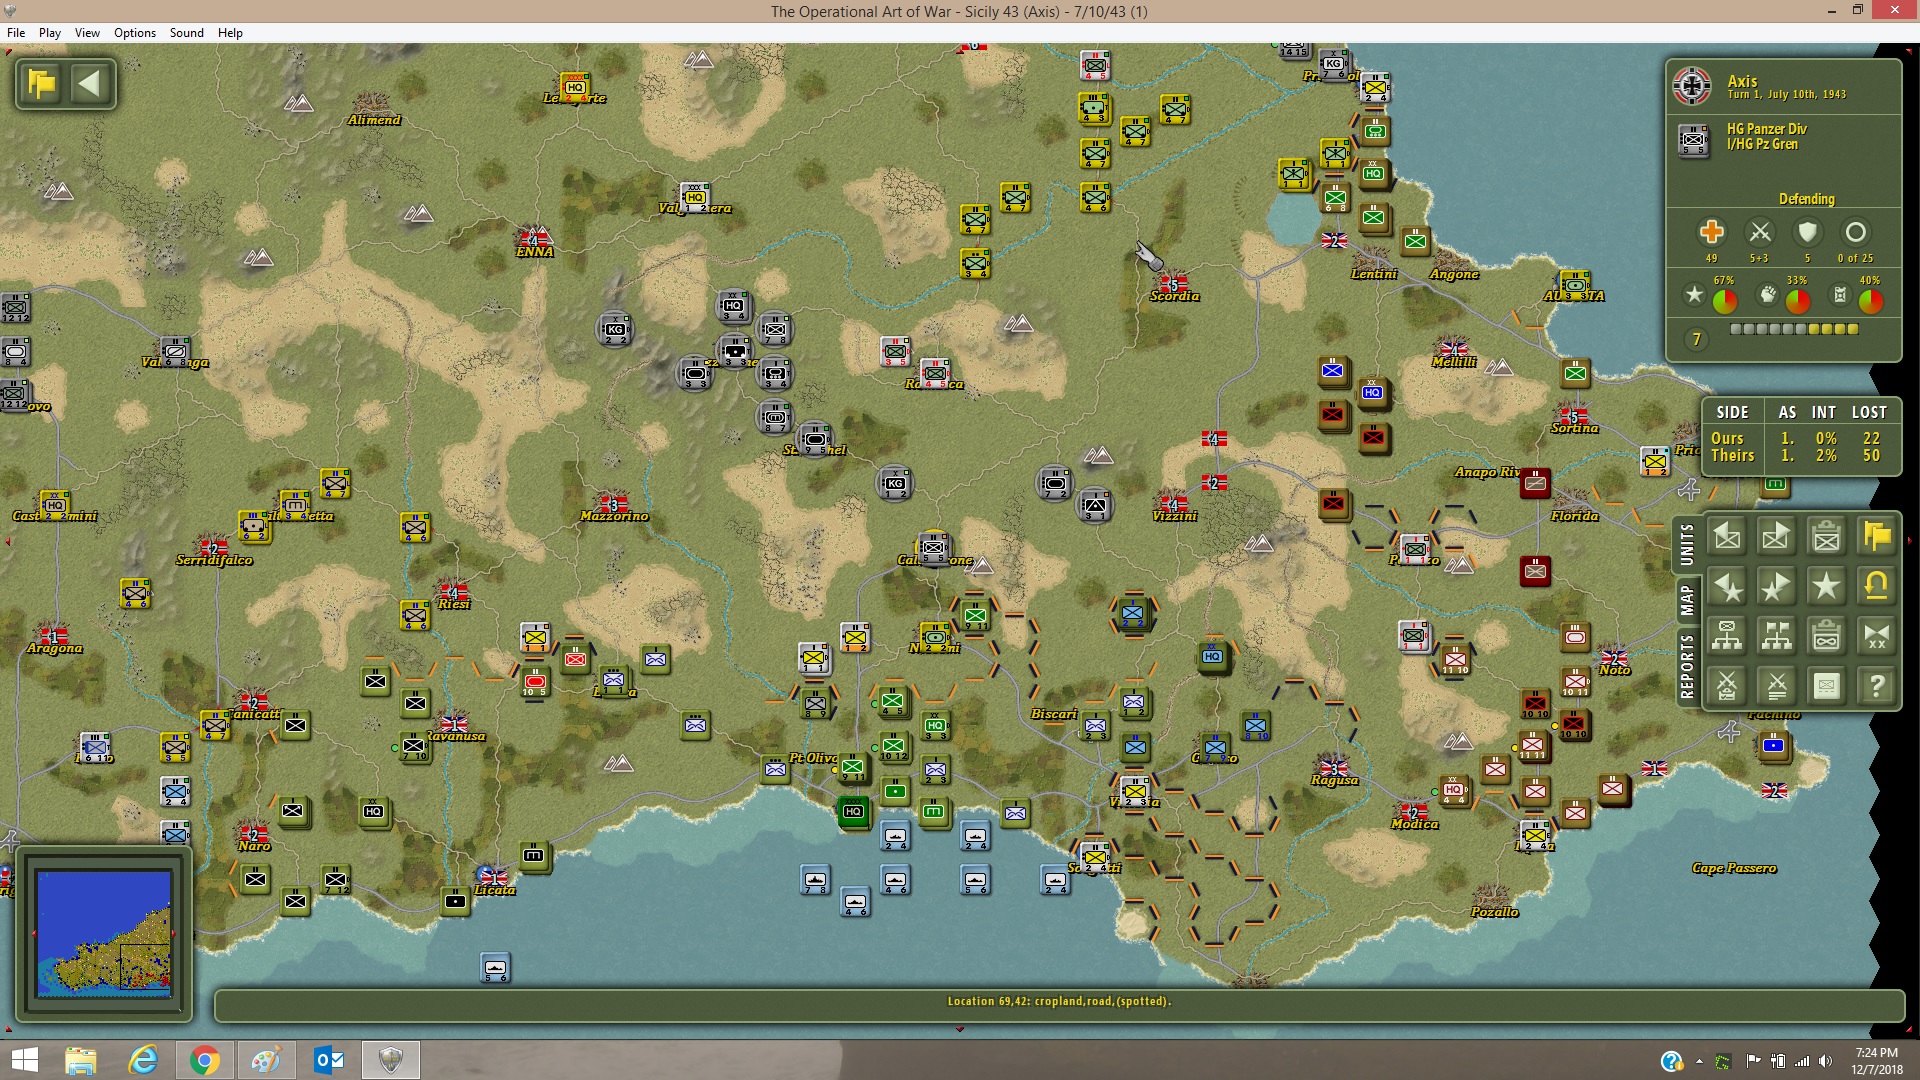Click the unit card button beside help

pos(1826,686)
